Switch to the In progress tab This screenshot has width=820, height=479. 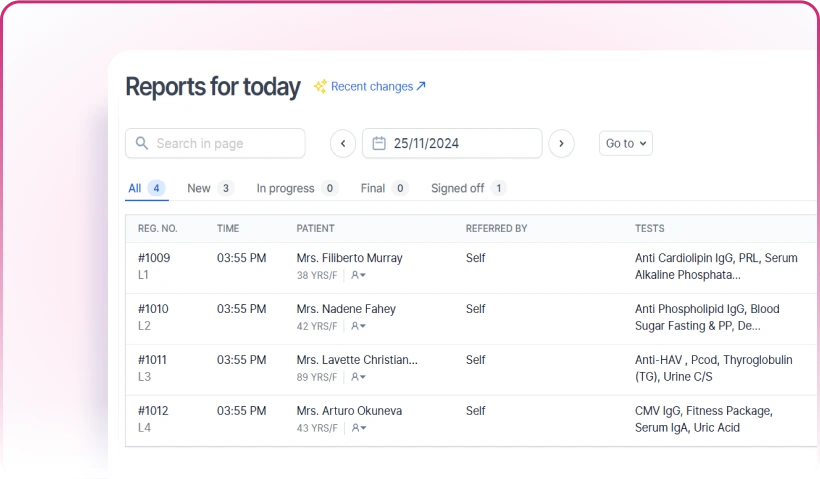[297, 188]
